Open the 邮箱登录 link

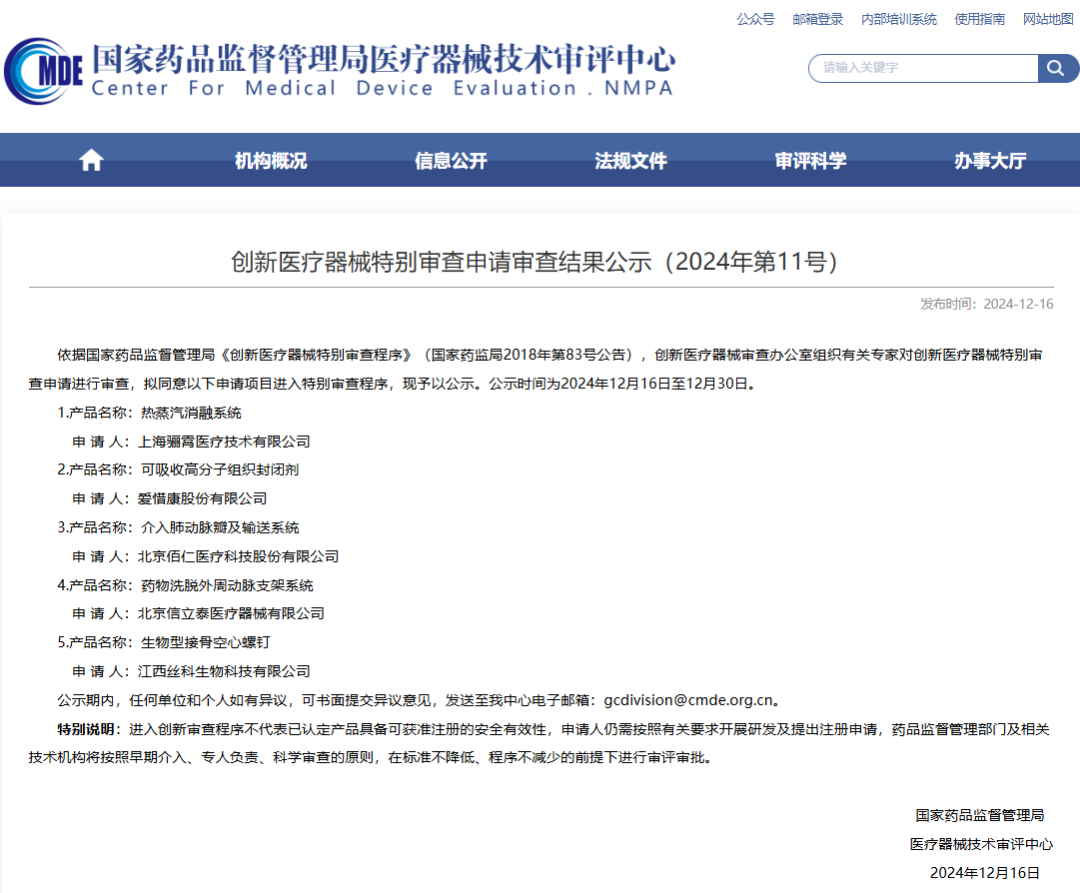(818, 19)
